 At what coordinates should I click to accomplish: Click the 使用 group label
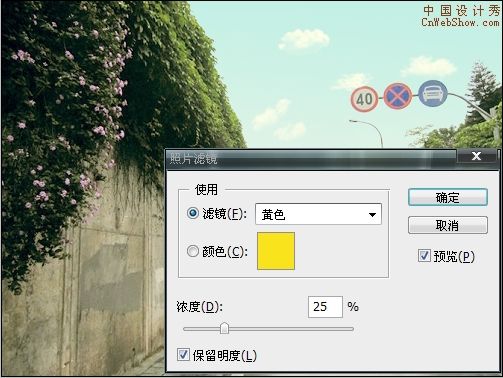tap(206, 189)
